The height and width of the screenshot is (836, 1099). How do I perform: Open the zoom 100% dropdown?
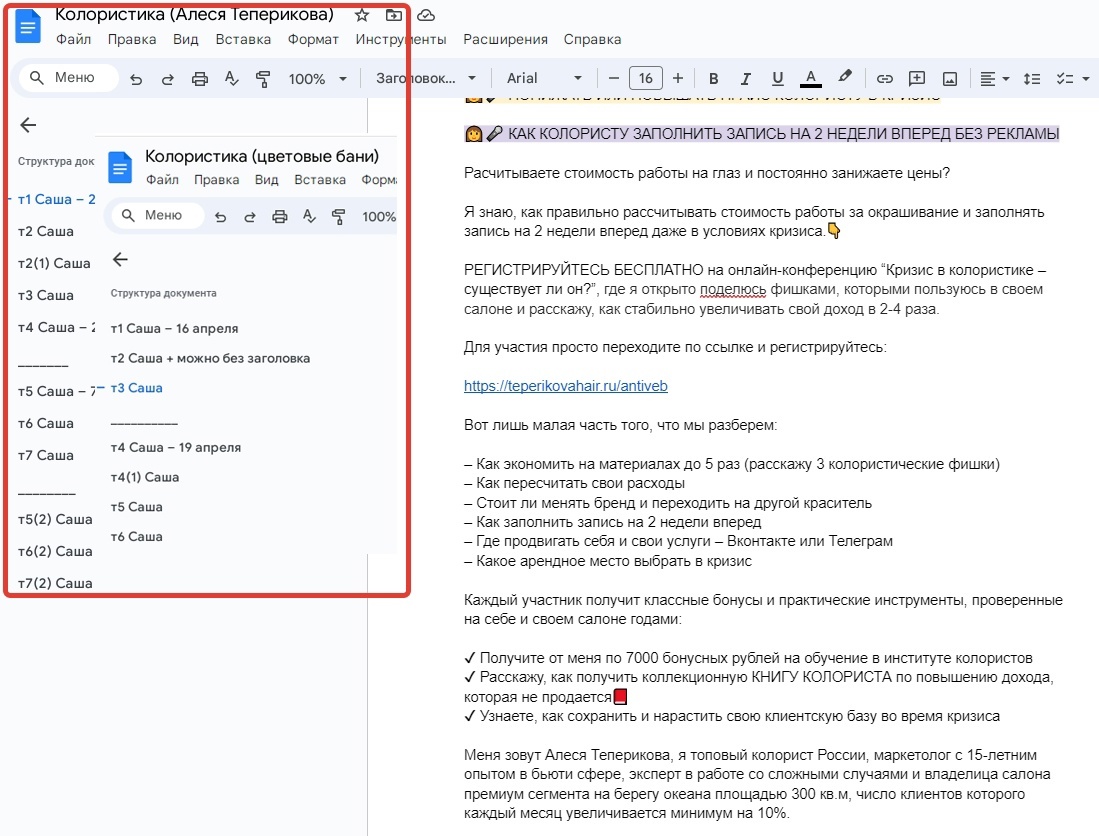pyautogui.click(x=318, y=79)
